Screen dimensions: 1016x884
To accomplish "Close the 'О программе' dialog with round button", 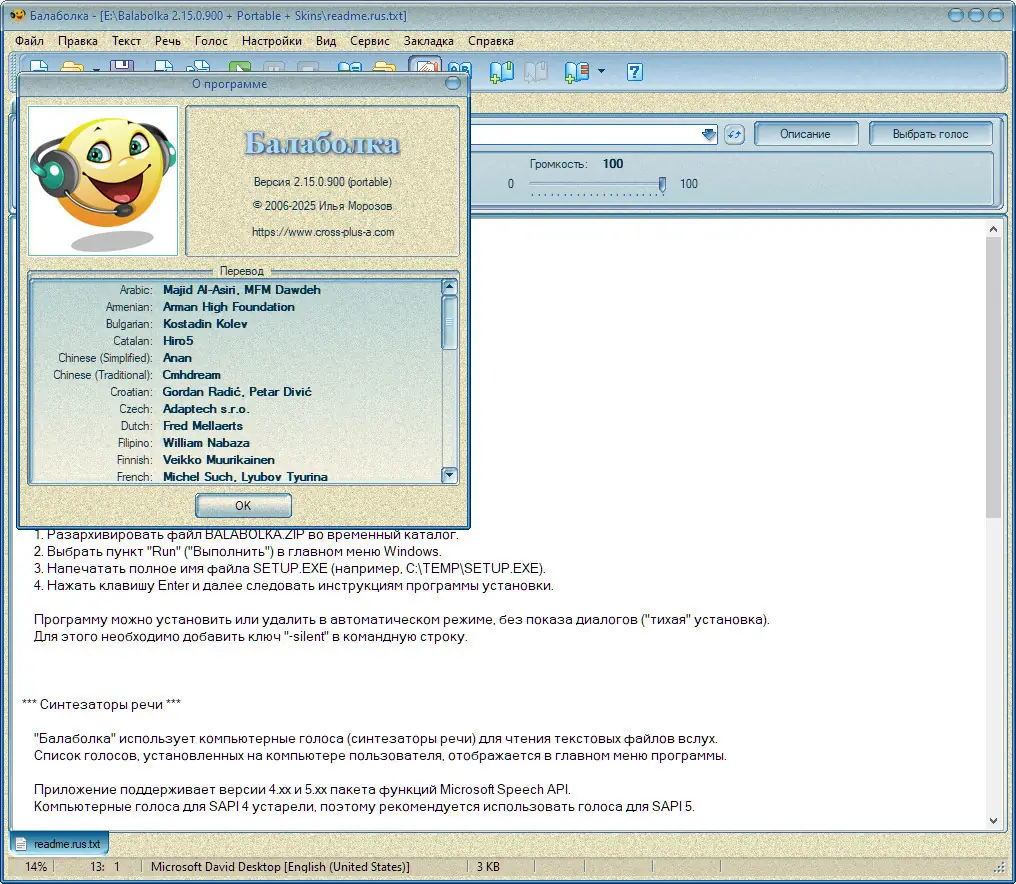I will tap(453, 83).
